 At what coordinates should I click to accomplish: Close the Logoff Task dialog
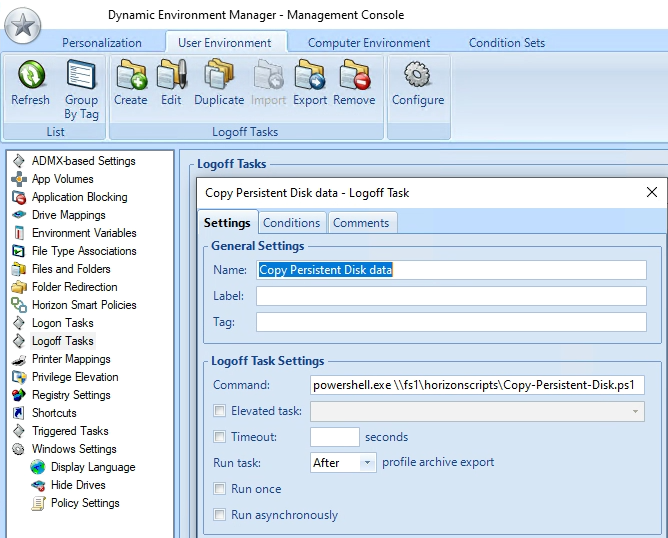click(x=652, y=193)
